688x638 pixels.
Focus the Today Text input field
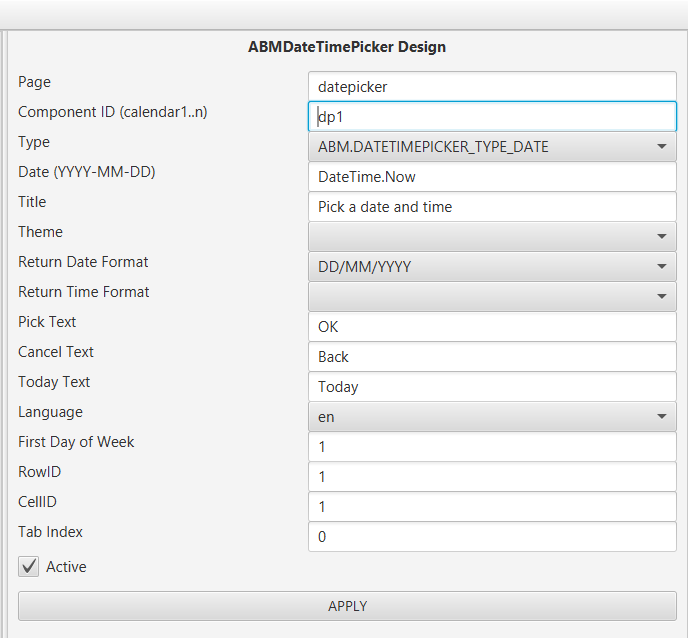tap(491, 387)
